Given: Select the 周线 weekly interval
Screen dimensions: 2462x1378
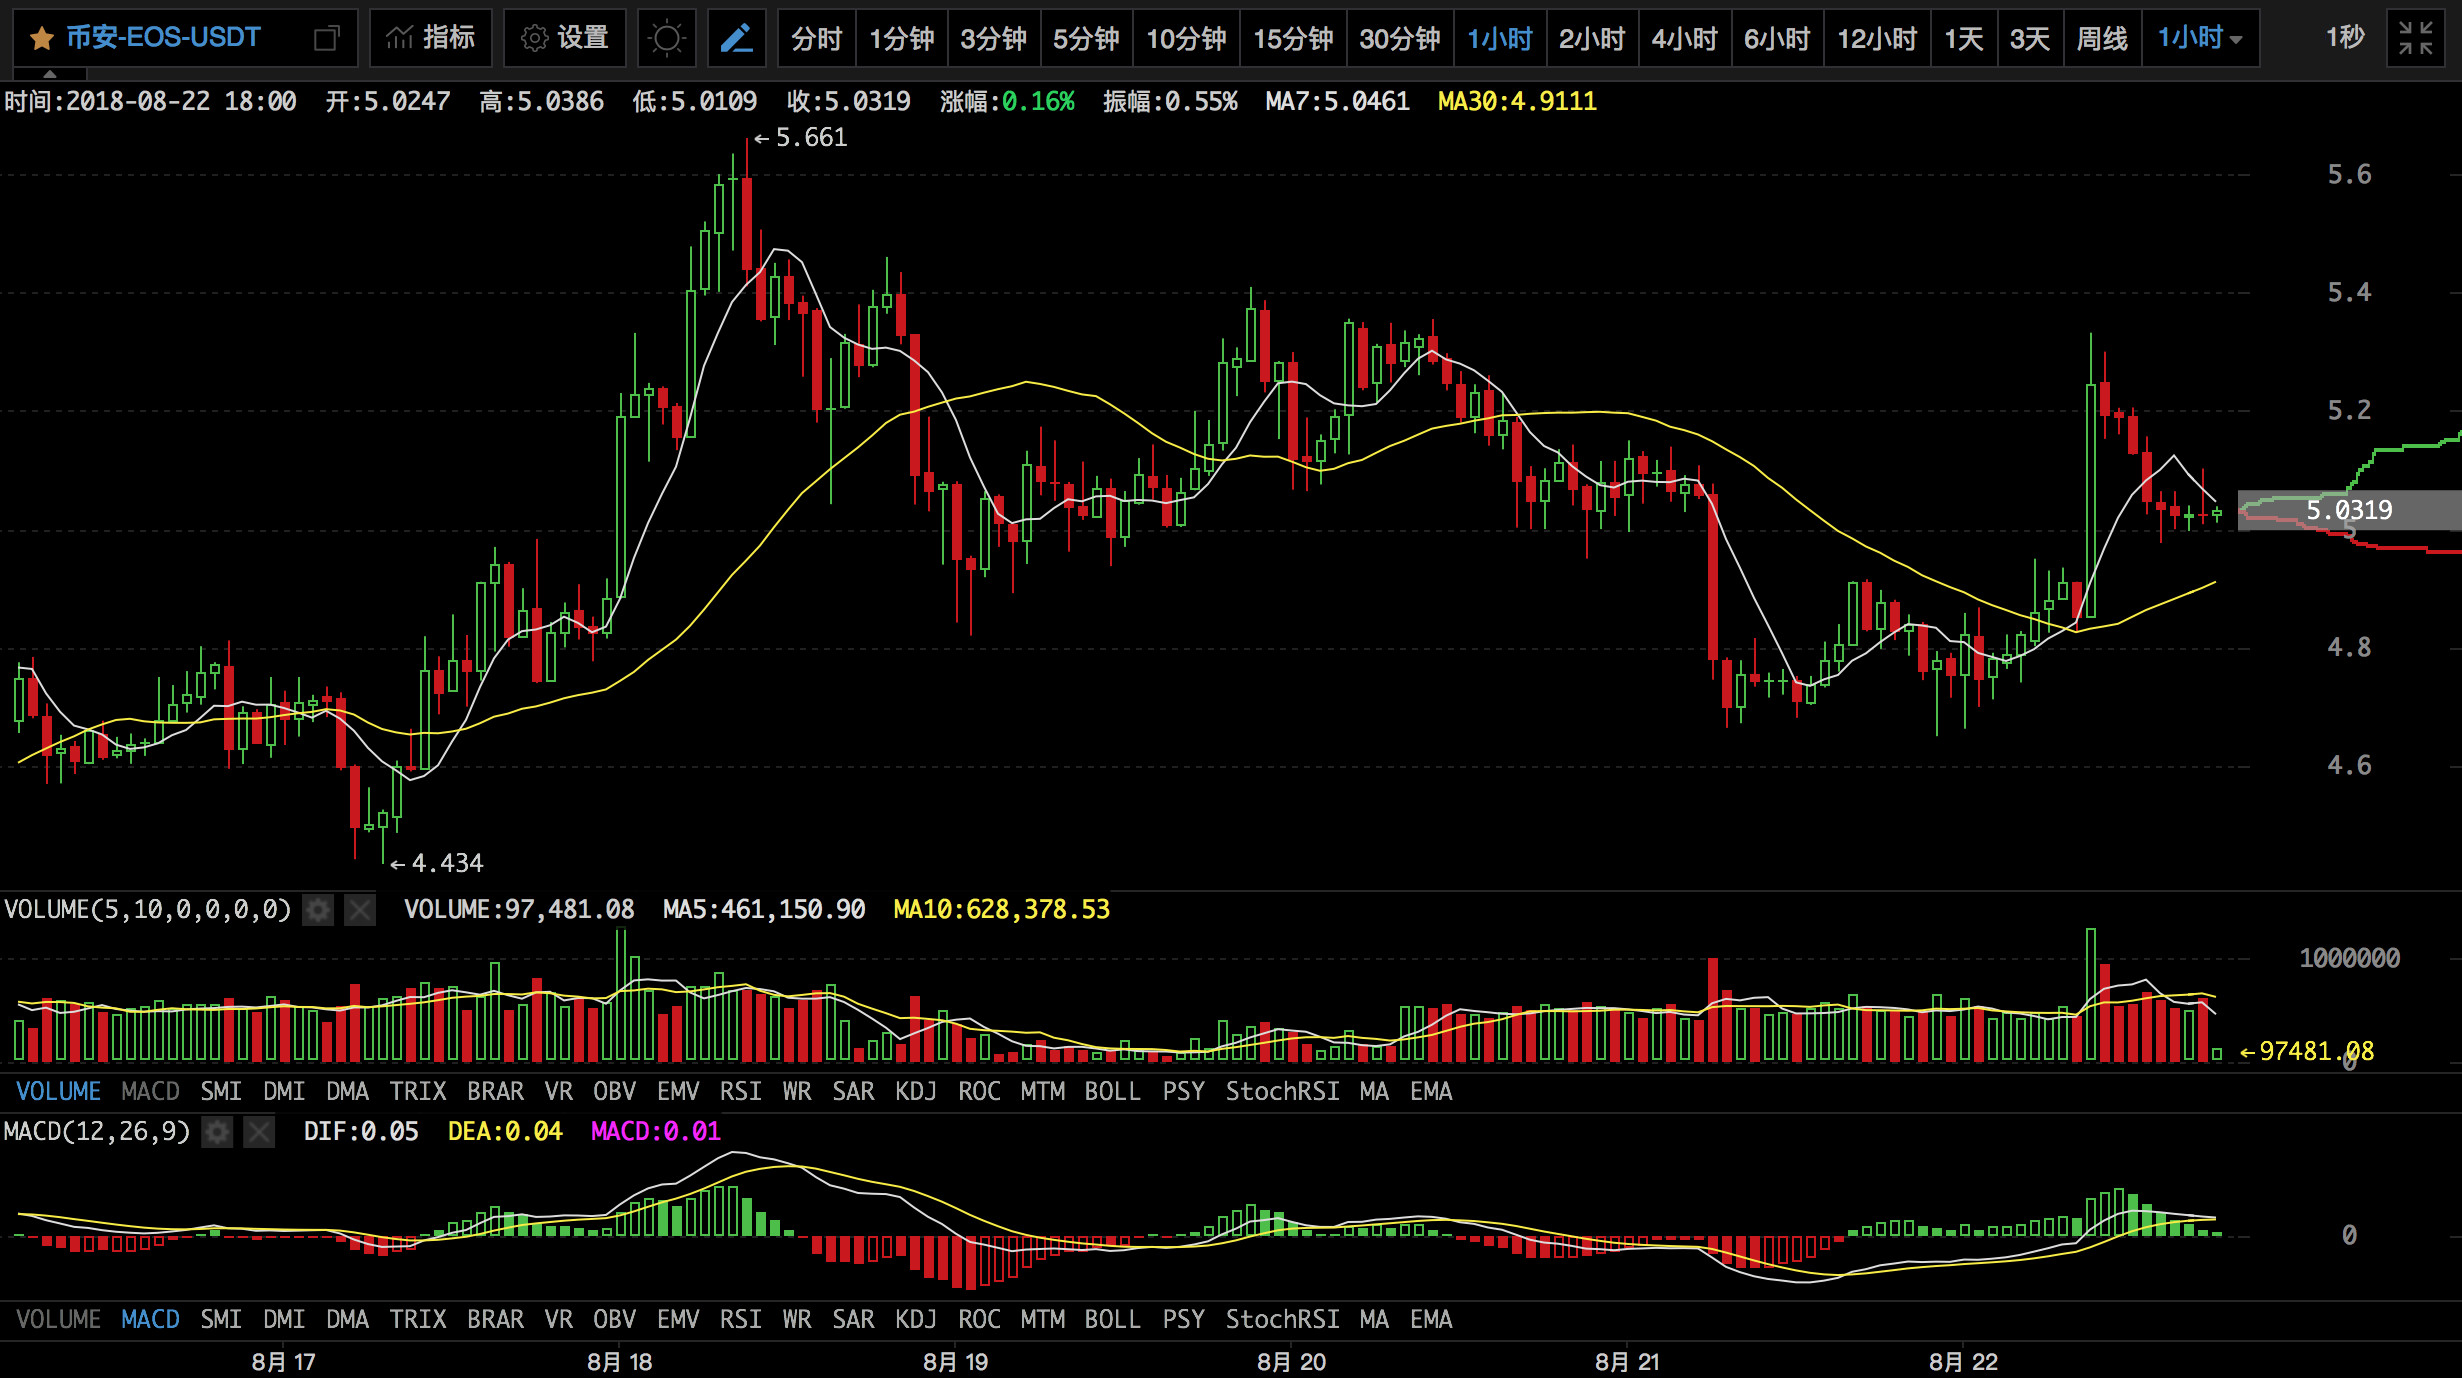Looking at the screenshot, I should (x=2103, y=39).
